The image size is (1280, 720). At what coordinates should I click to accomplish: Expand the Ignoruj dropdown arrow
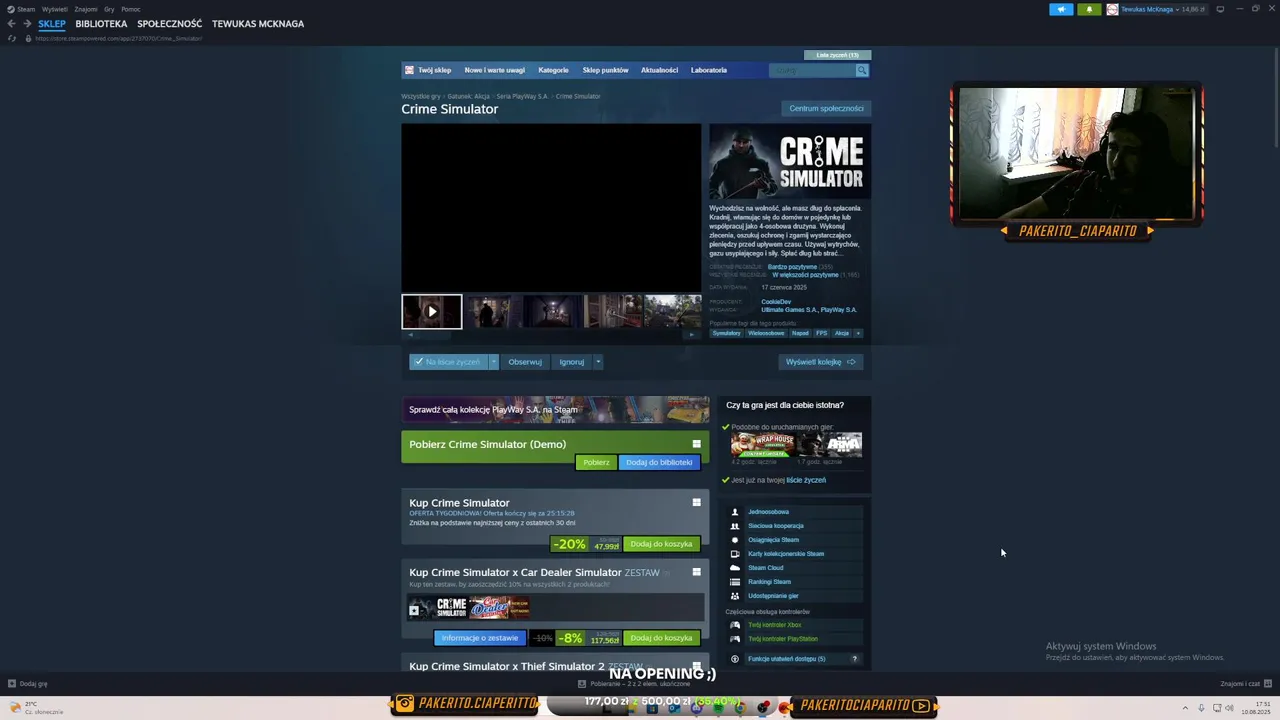click(598, 362)
